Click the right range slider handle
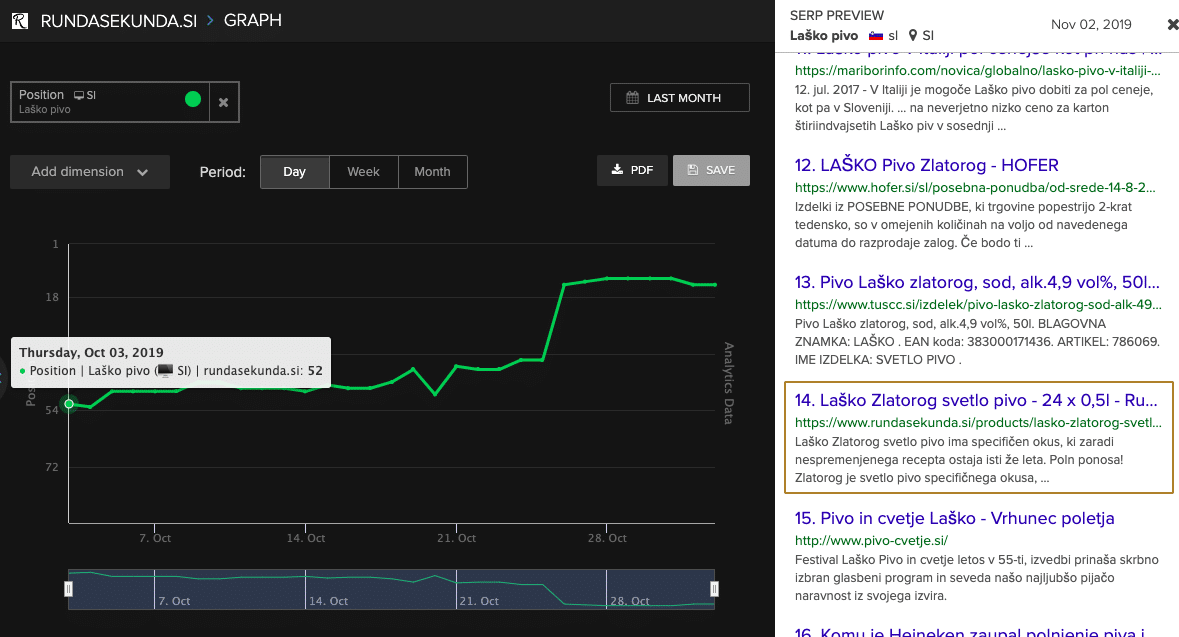The image size is (1179, 637). point(714,589)
